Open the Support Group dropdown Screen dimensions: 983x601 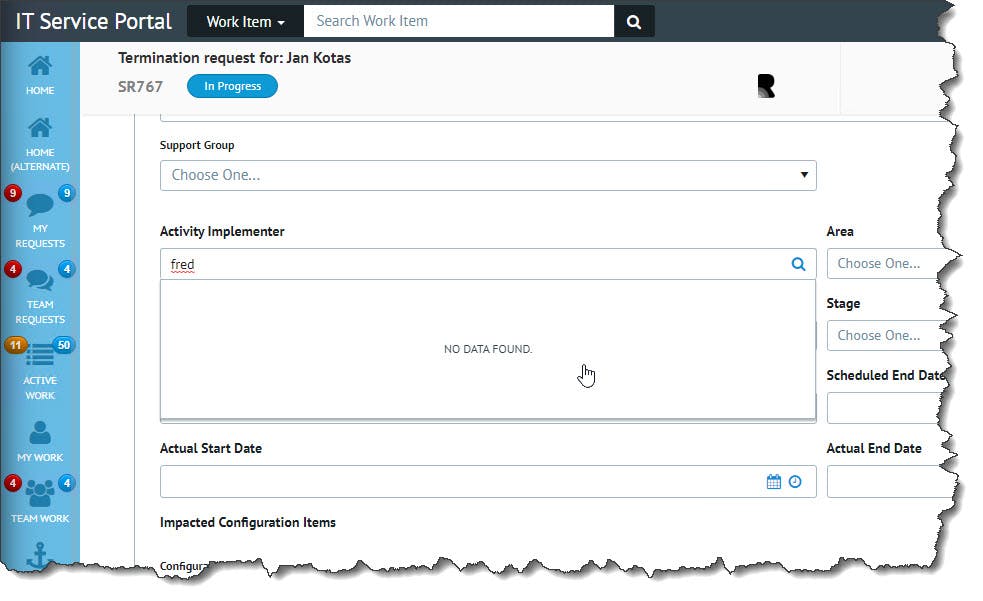pos(488,175)
